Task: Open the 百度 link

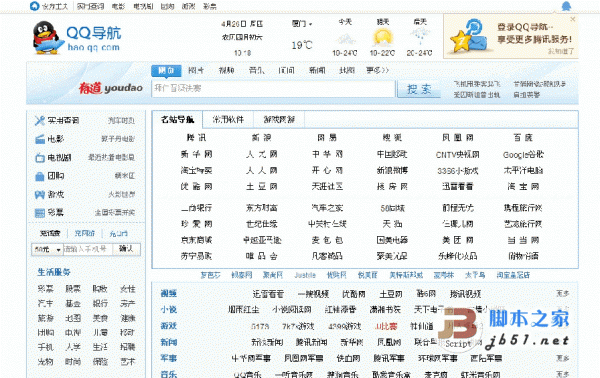Action: coord(523,138)
